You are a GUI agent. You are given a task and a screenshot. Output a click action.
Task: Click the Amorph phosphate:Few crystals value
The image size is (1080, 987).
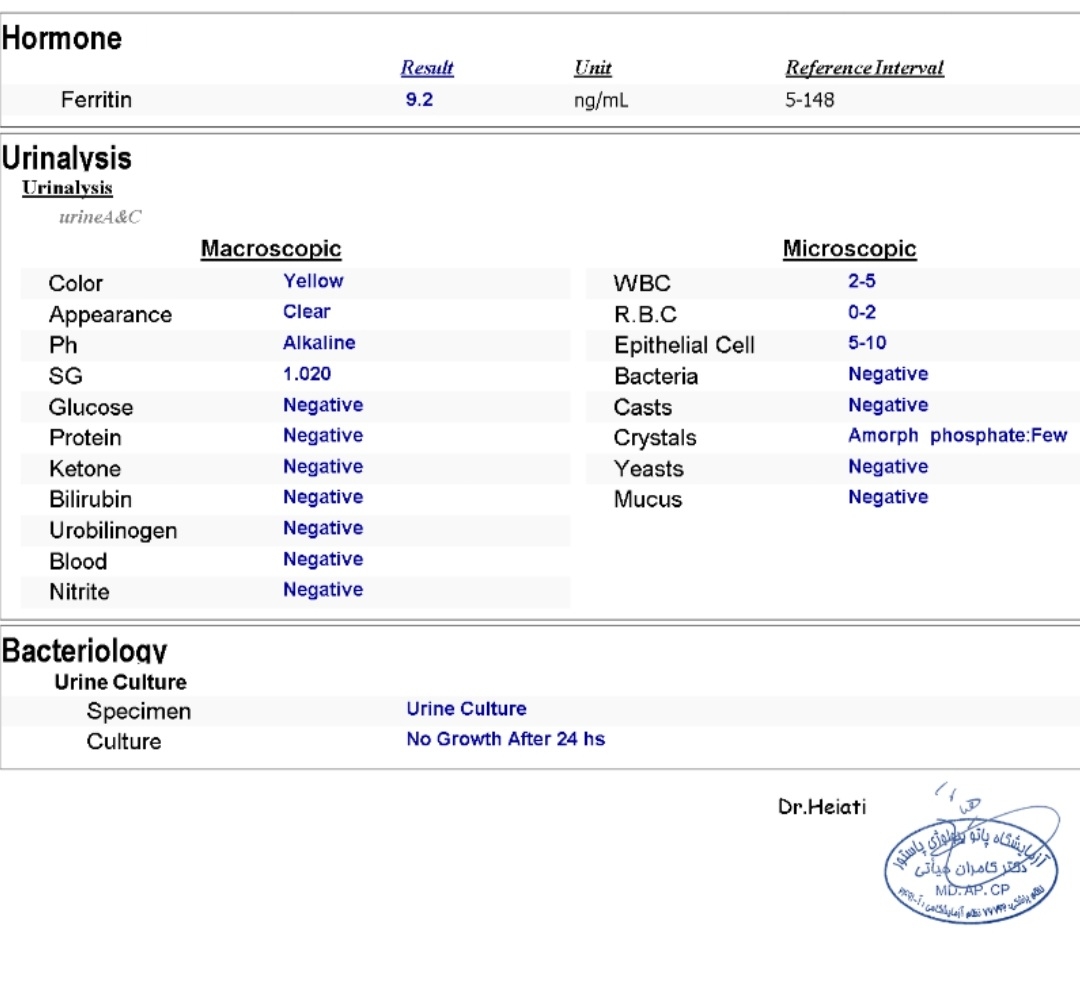coord(957,435)
